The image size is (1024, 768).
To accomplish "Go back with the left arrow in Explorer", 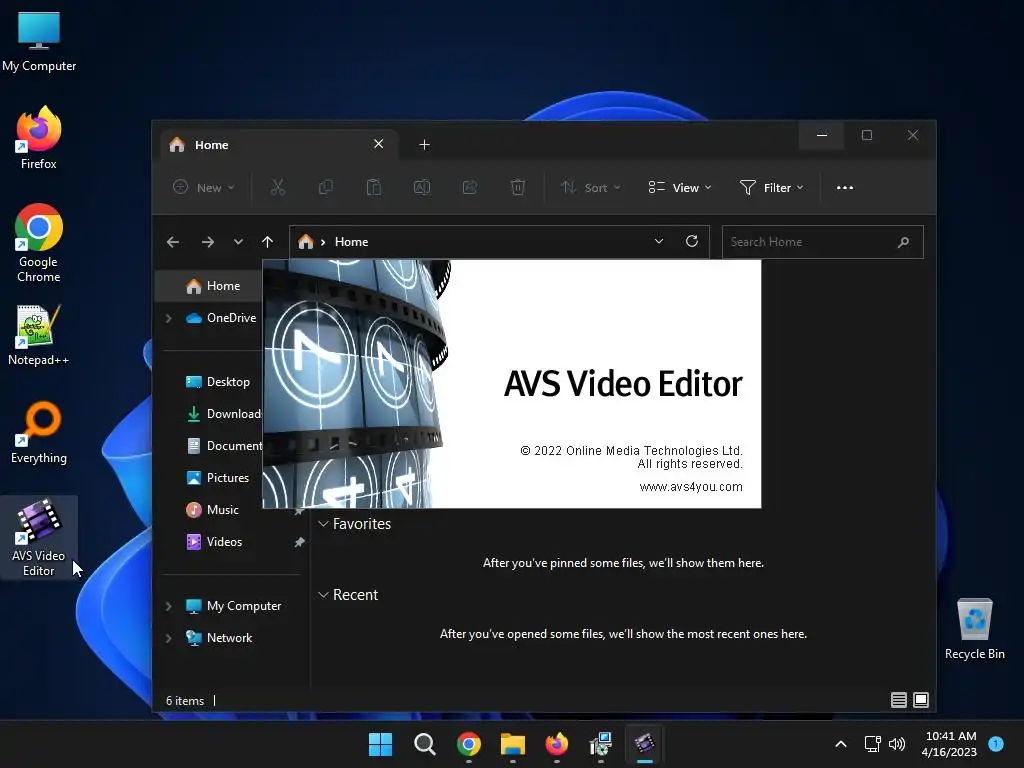I will [x=172, y=242].
